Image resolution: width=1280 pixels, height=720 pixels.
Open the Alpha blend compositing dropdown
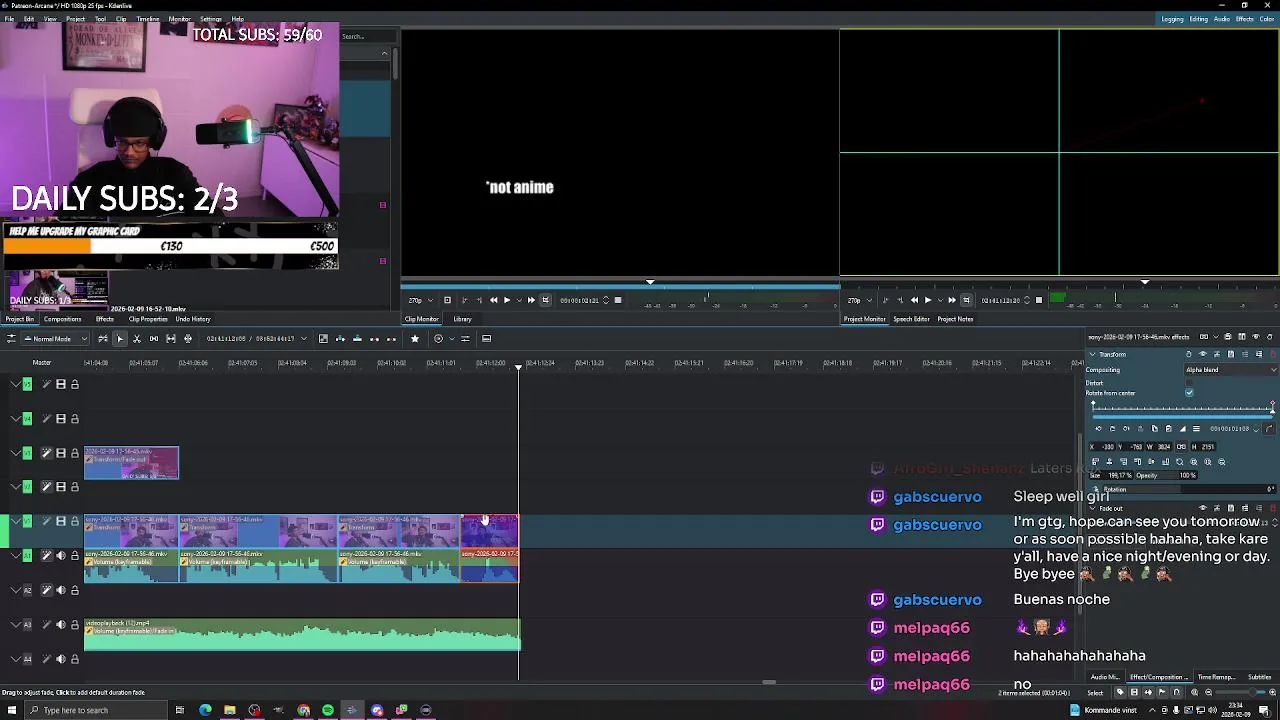(x=1232, y=370)
